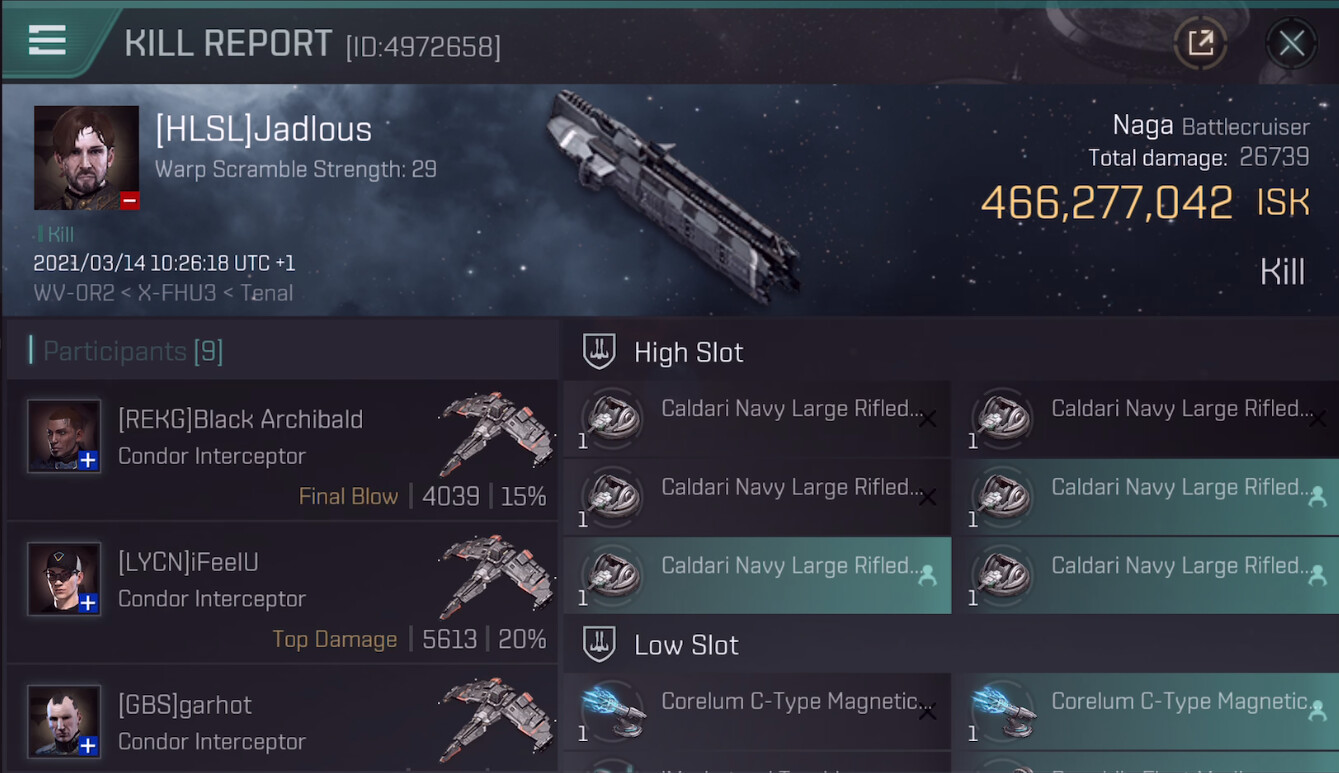Image resolution: width=1339 pixels, height=773 pixels.
Task: Click the first Caldari Navy Large Rifled item icon
Action: coord(611,417)
